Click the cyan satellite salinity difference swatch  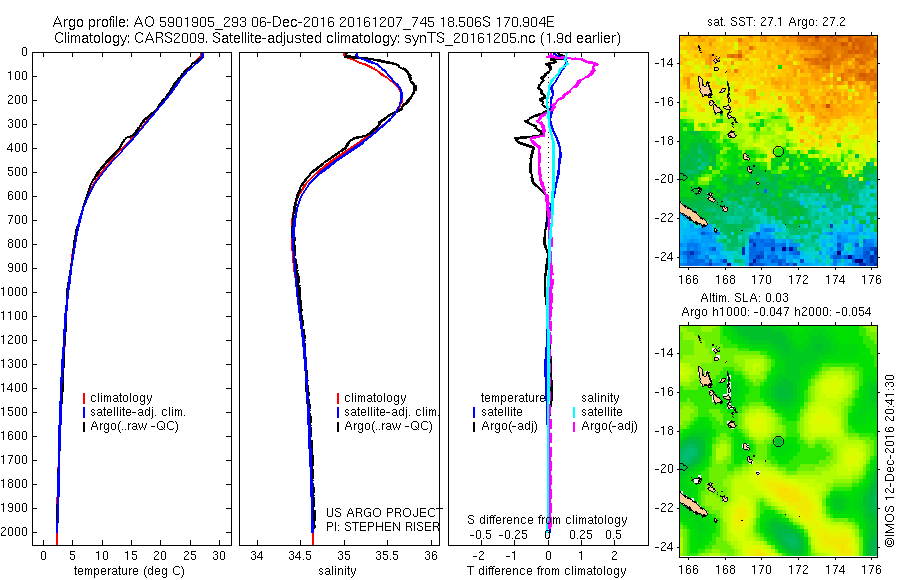[x=574, y=412]
